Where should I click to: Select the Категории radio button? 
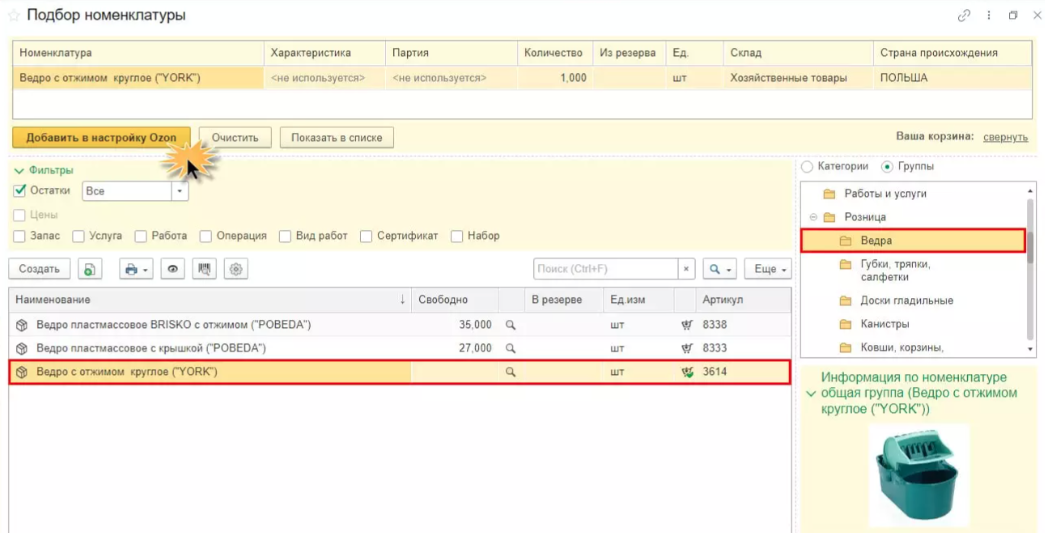point(807,167)
